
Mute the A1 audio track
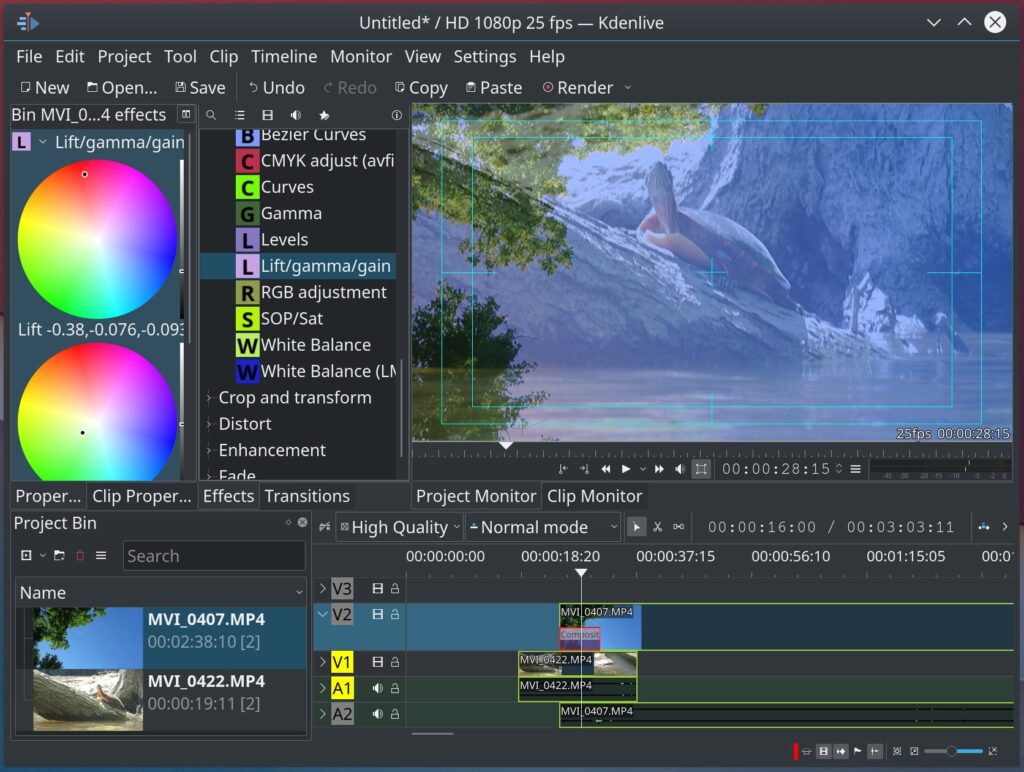[x=378, y=688]
